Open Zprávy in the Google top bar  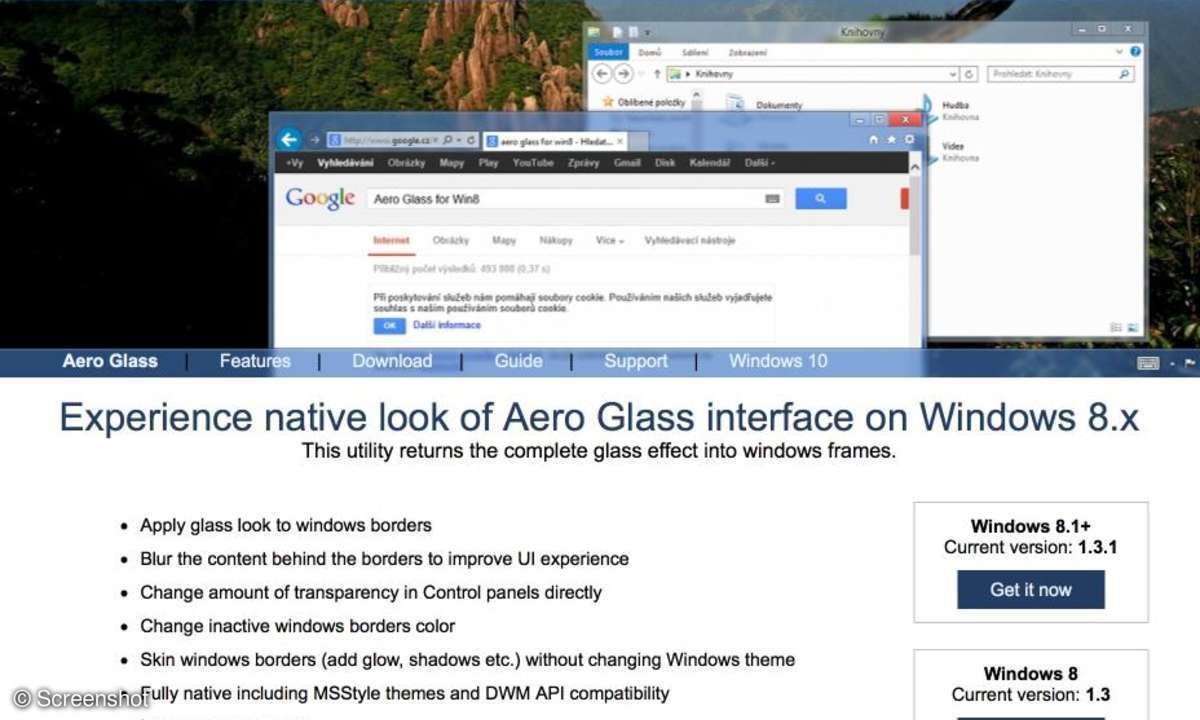click(x=583, y=163)
